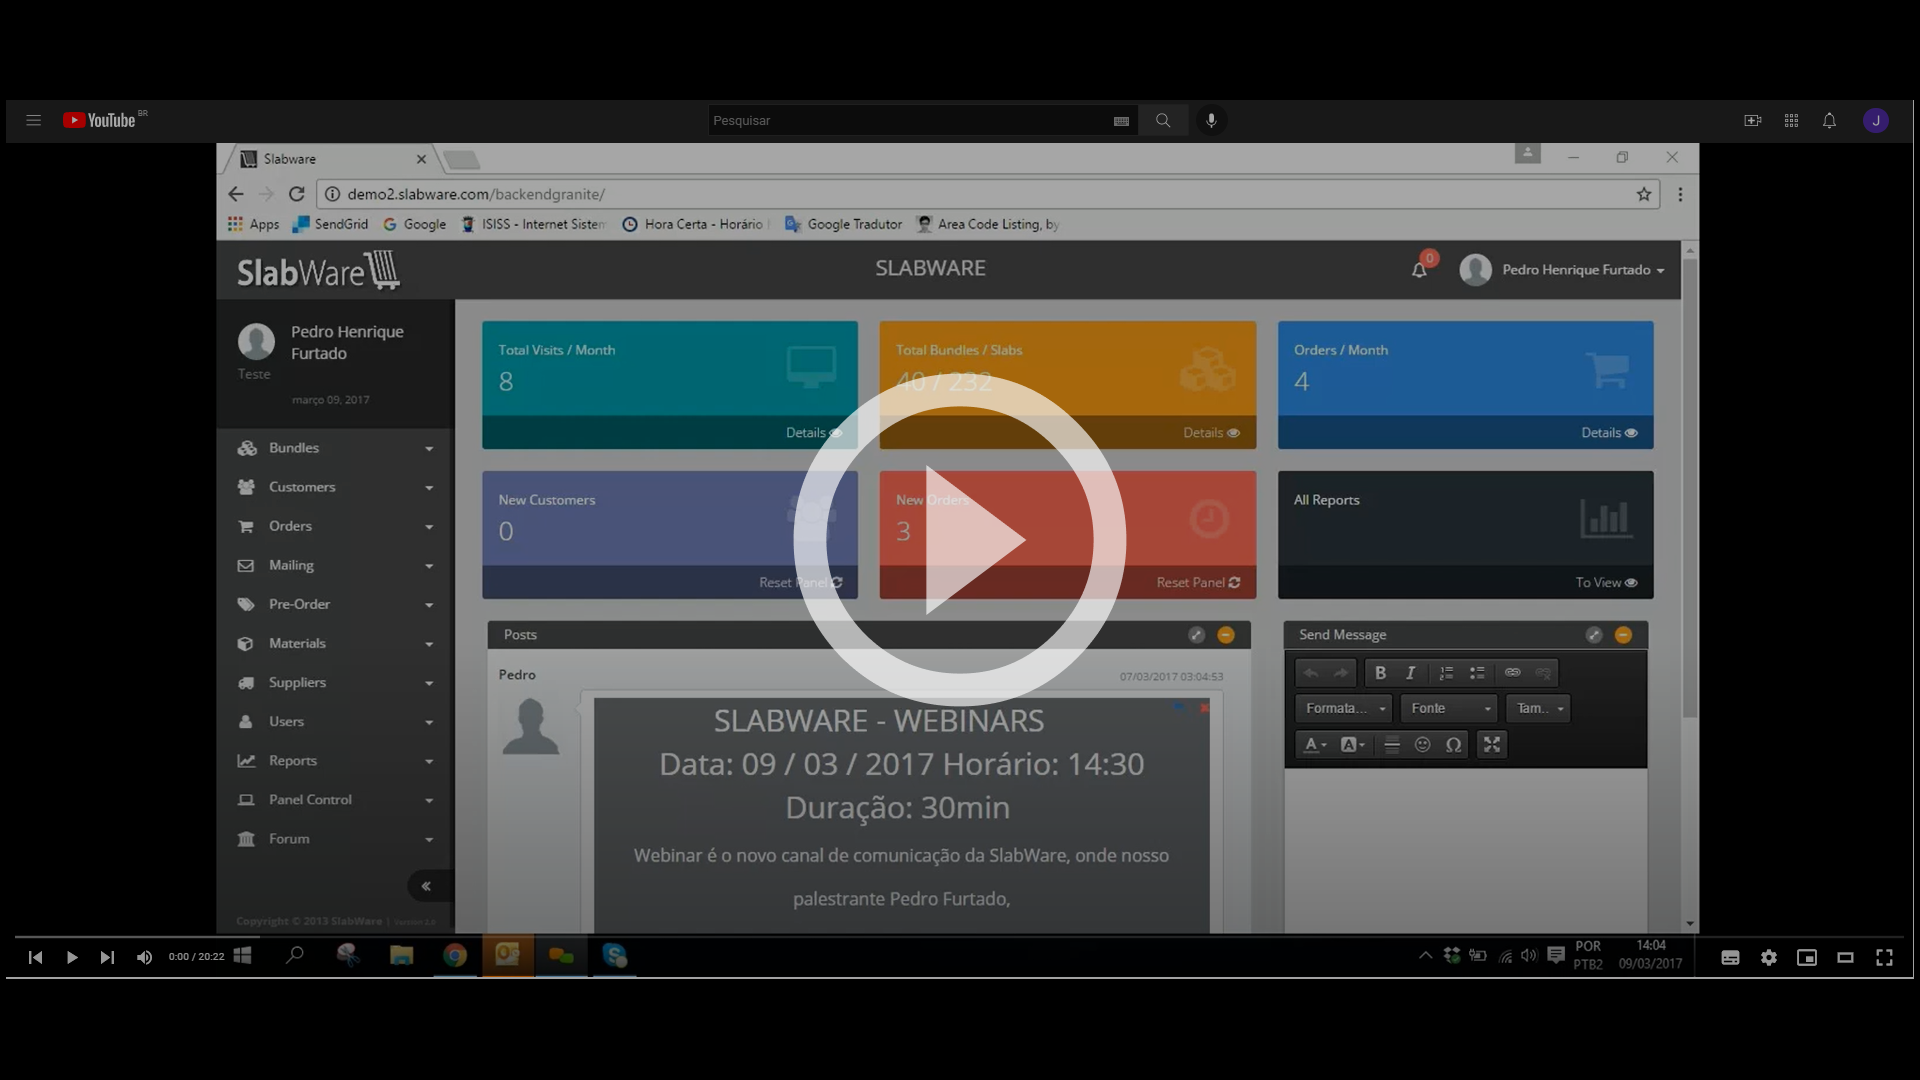Viewport: 1920px width, 1080px height.
Task: Open YouTube notifications bell
Action: [1829, 120]
